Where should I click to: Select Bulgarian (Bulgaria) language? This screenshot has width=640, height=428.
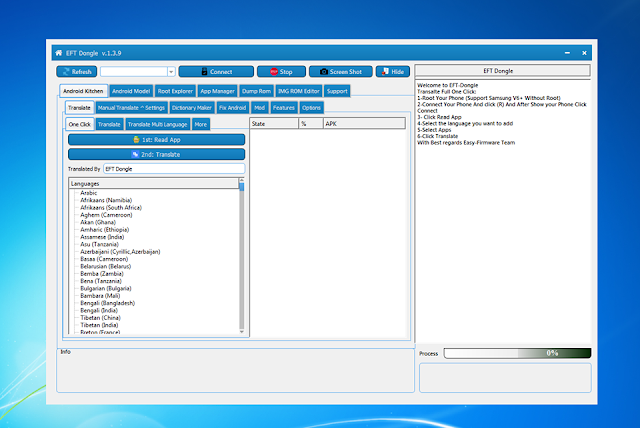(x=106, y=288)
